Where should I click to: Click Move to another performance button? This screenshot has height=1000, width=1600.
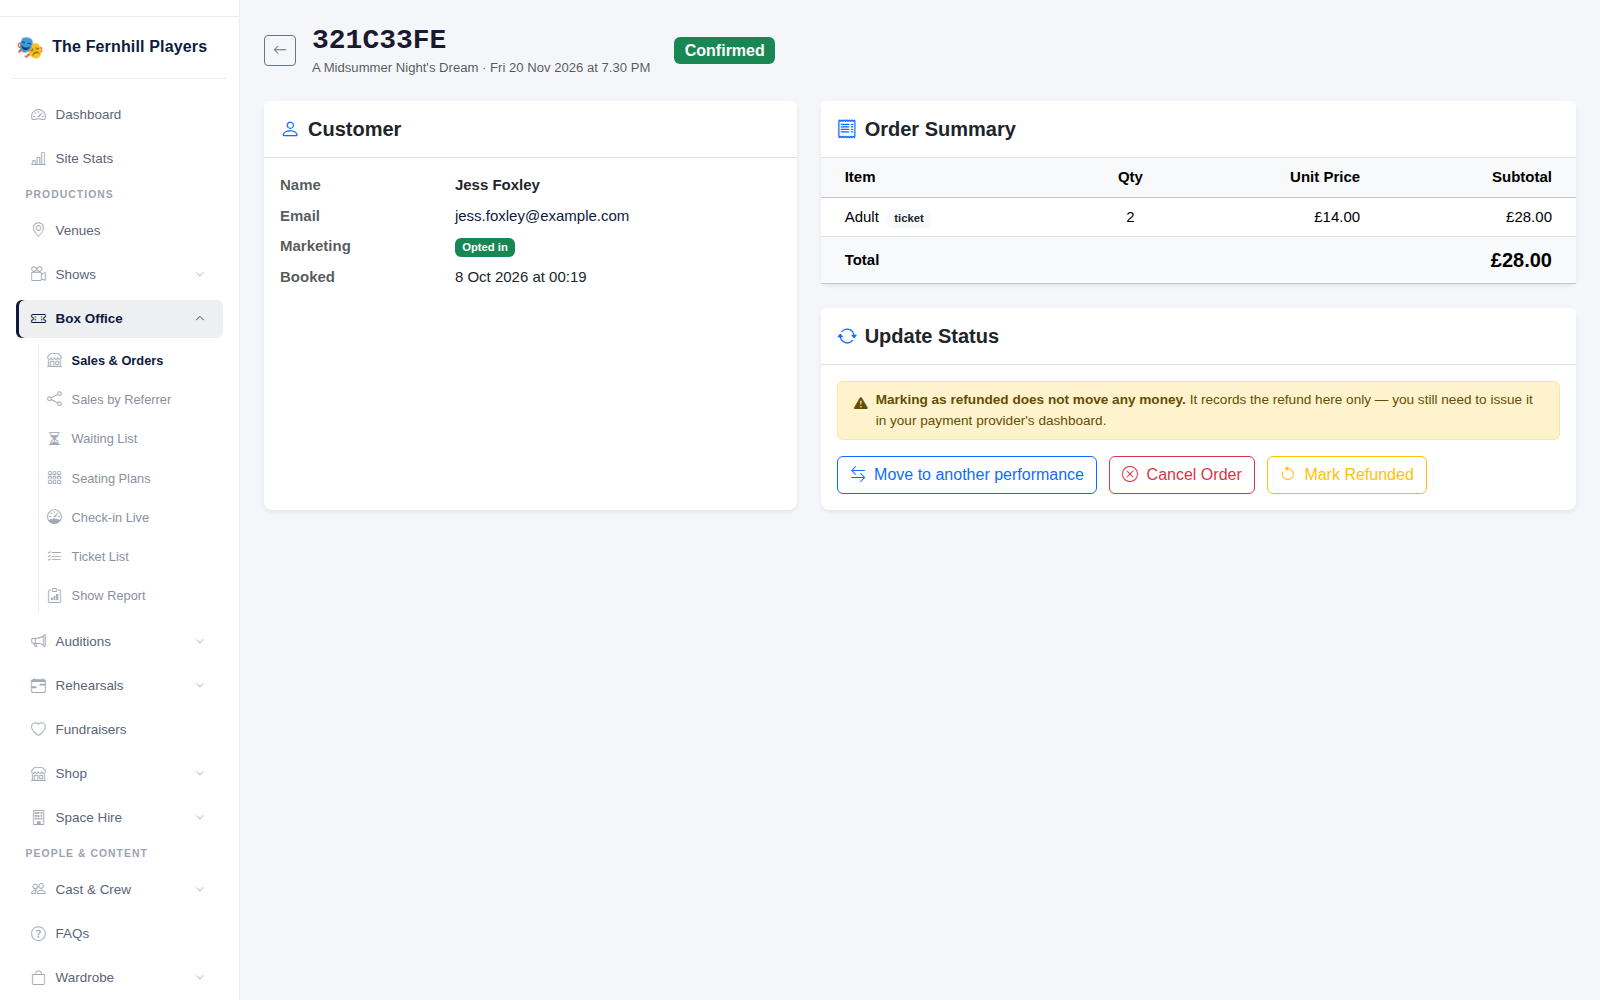(x=967, y=475)
